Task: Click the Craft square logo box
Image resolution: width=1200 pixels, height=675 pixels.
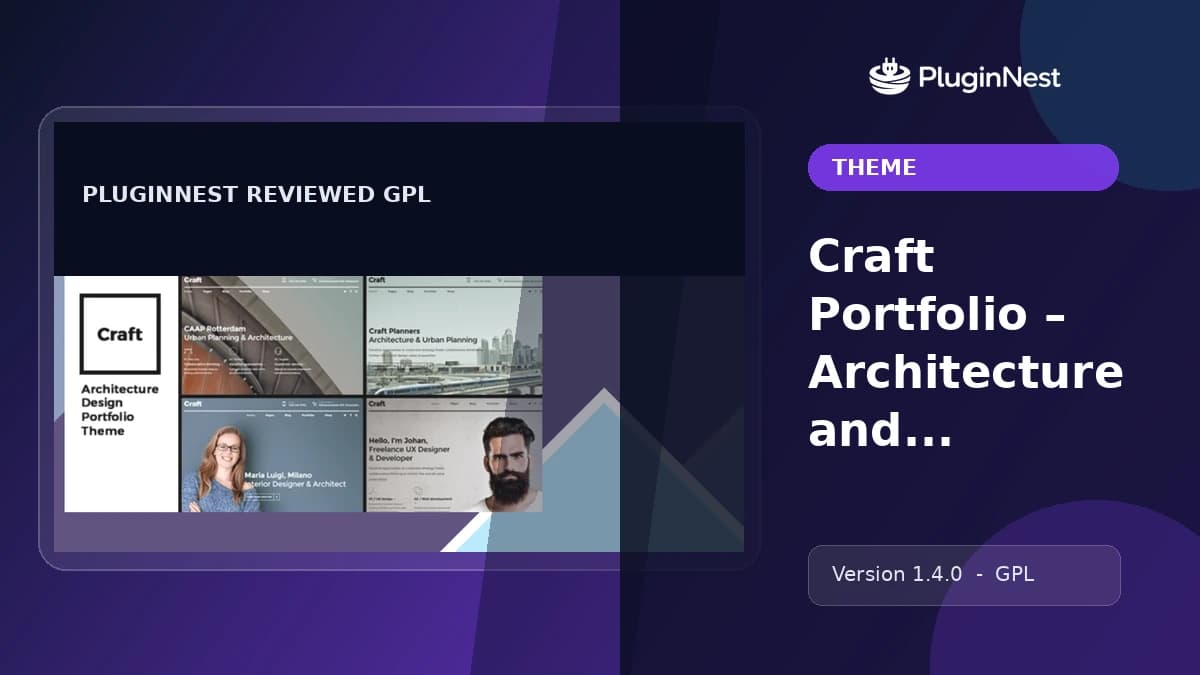Action: [x=120, y=333]
